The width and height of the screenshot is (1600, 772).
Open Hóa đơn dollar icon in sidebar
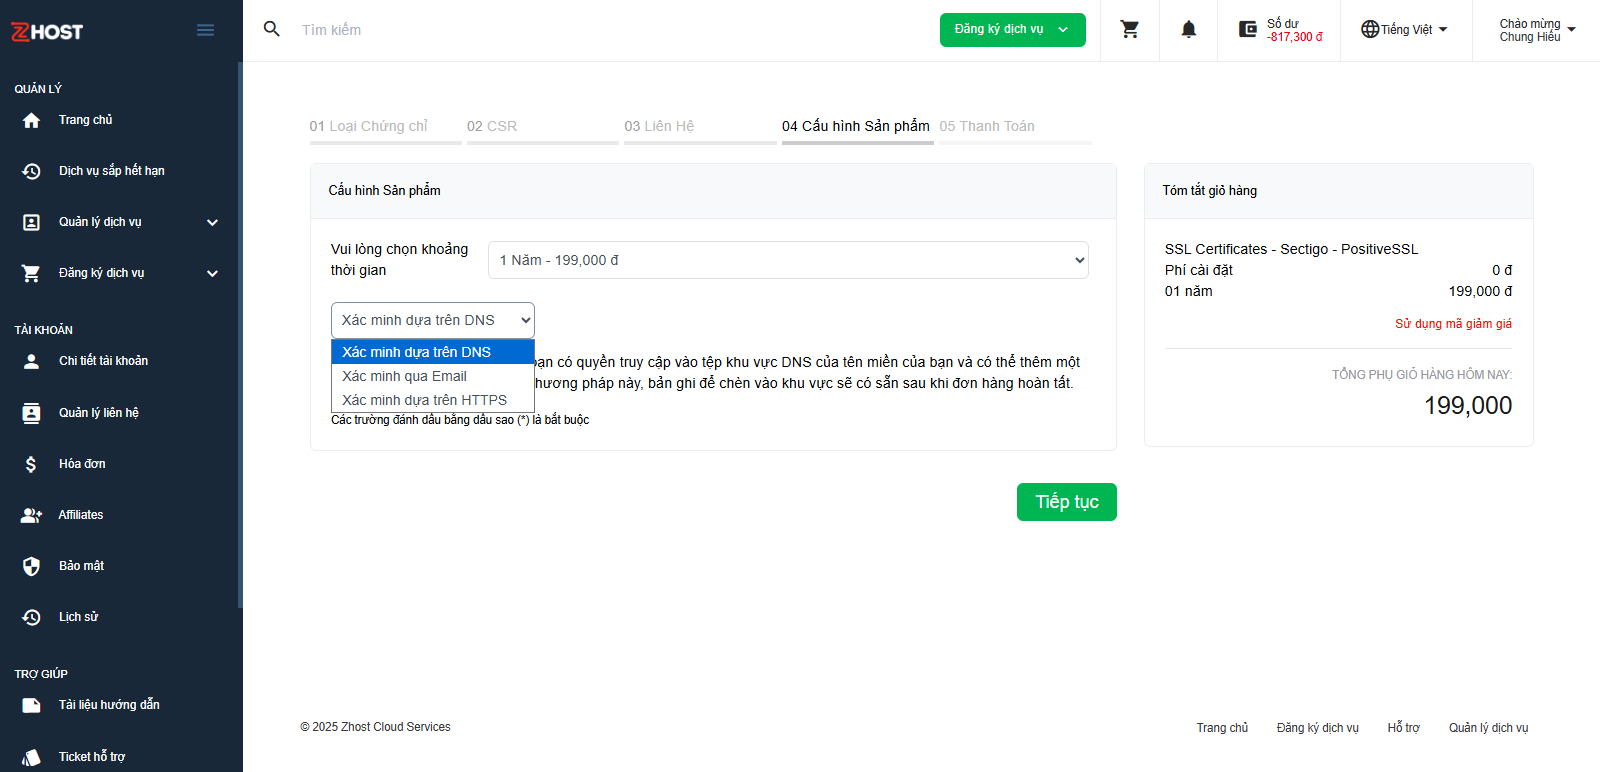(32, 464)
